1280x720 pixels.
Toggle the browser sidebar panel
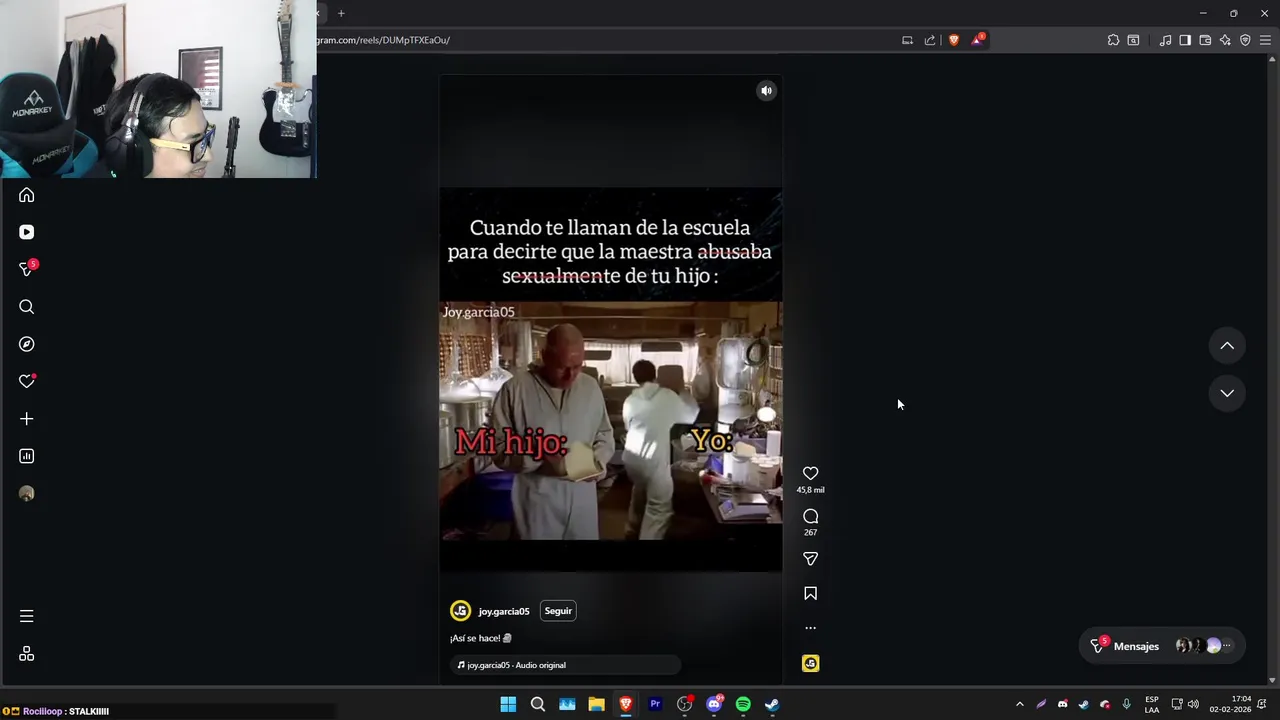1185,40
